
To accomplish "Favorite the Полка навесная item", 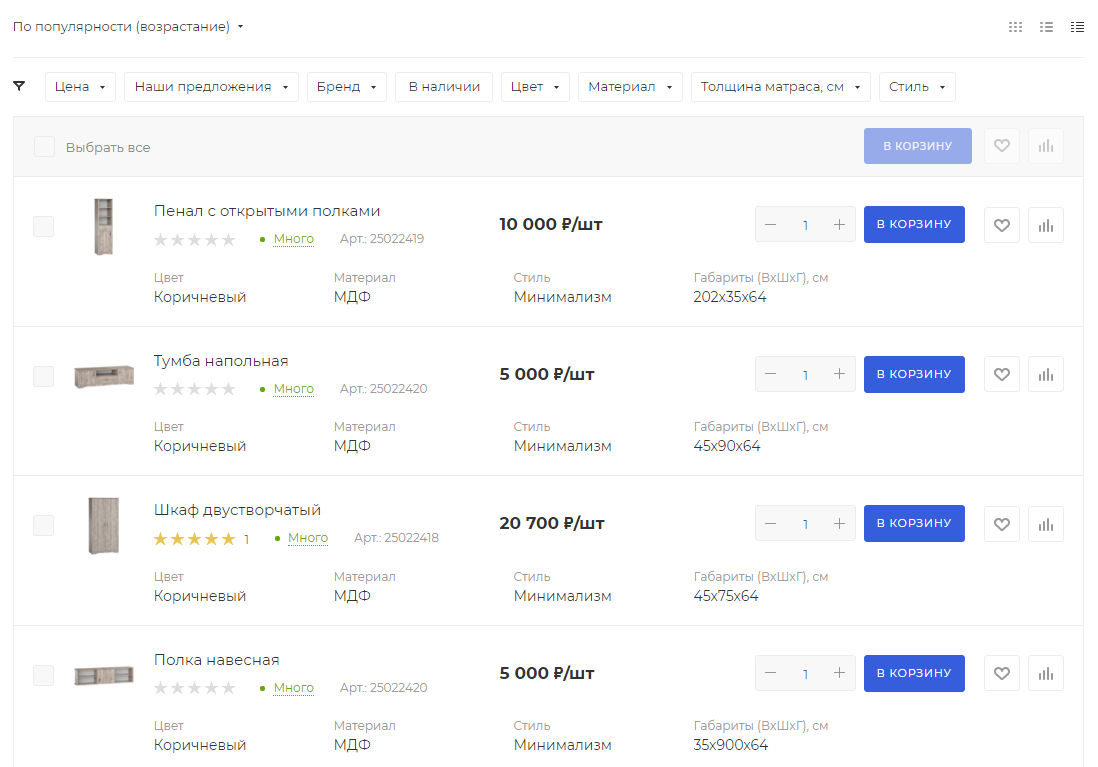I will (1002, 673).
